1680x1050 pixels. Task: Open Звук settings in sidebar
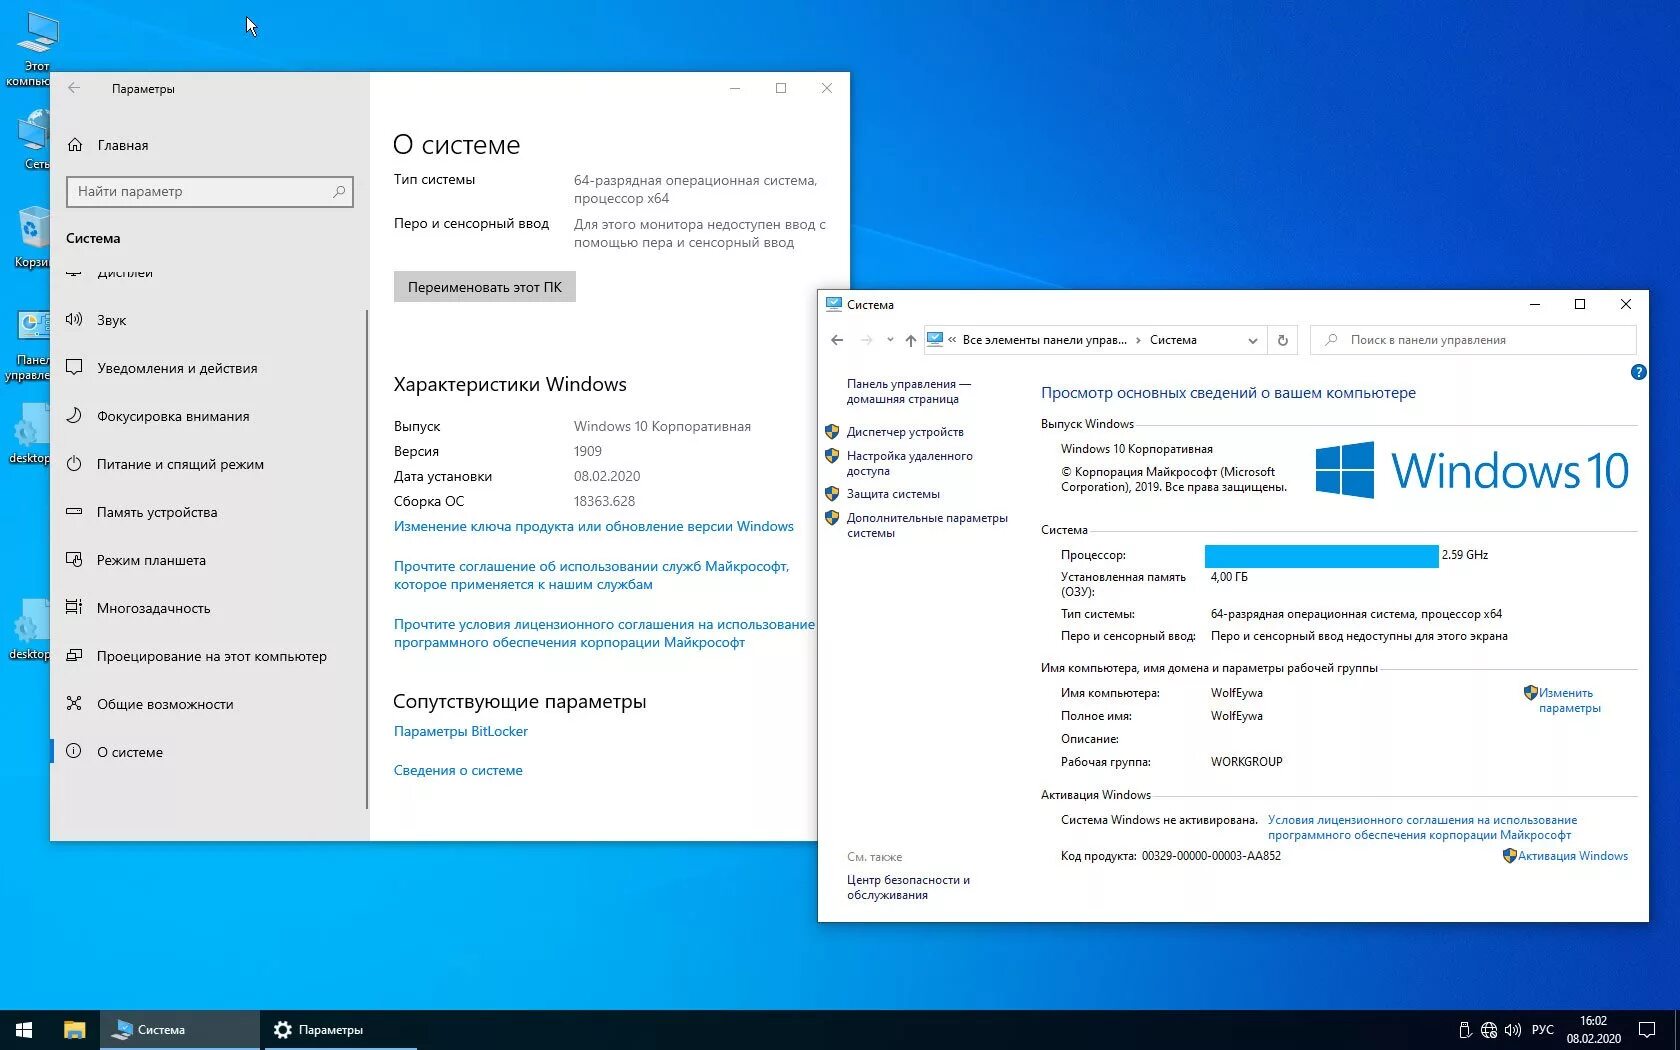coord(112,320)
